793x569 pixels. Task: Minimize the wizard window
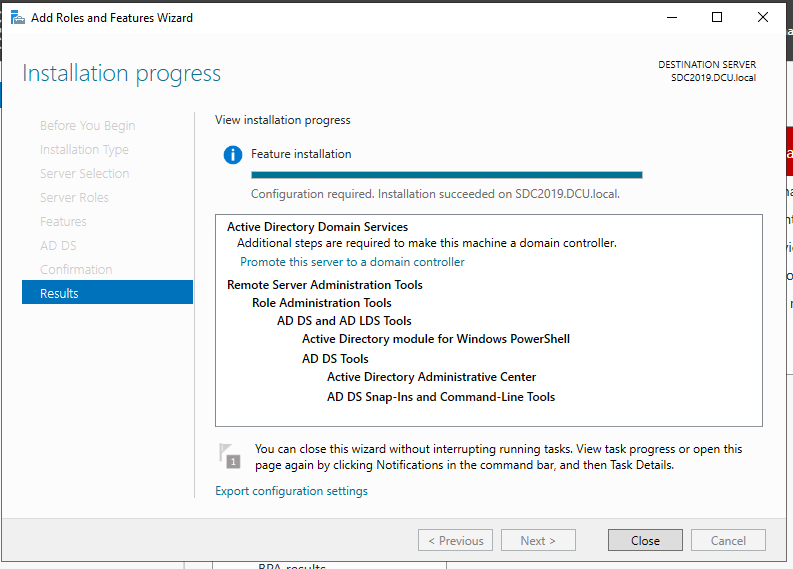click(x=670, y=17)
